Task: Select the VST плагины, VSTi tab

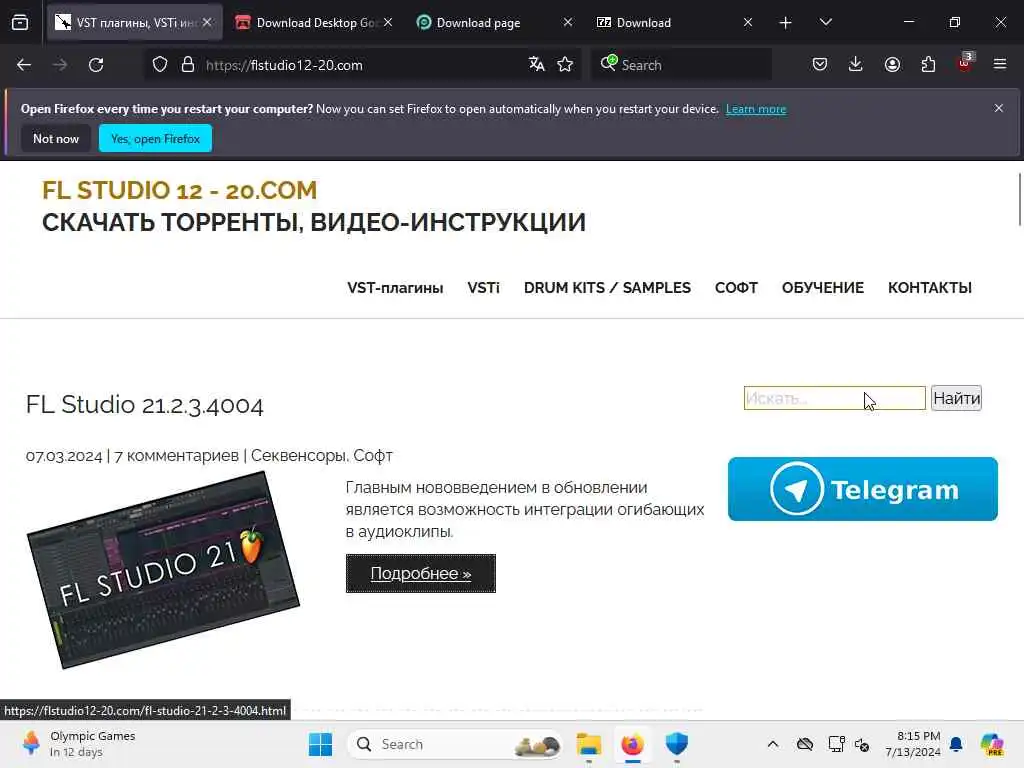Action: [134, 23]
